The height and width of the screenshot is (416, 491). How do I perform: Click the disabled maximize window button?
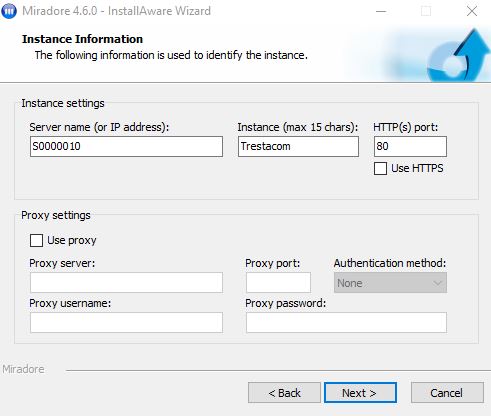(x=426, y=11)
